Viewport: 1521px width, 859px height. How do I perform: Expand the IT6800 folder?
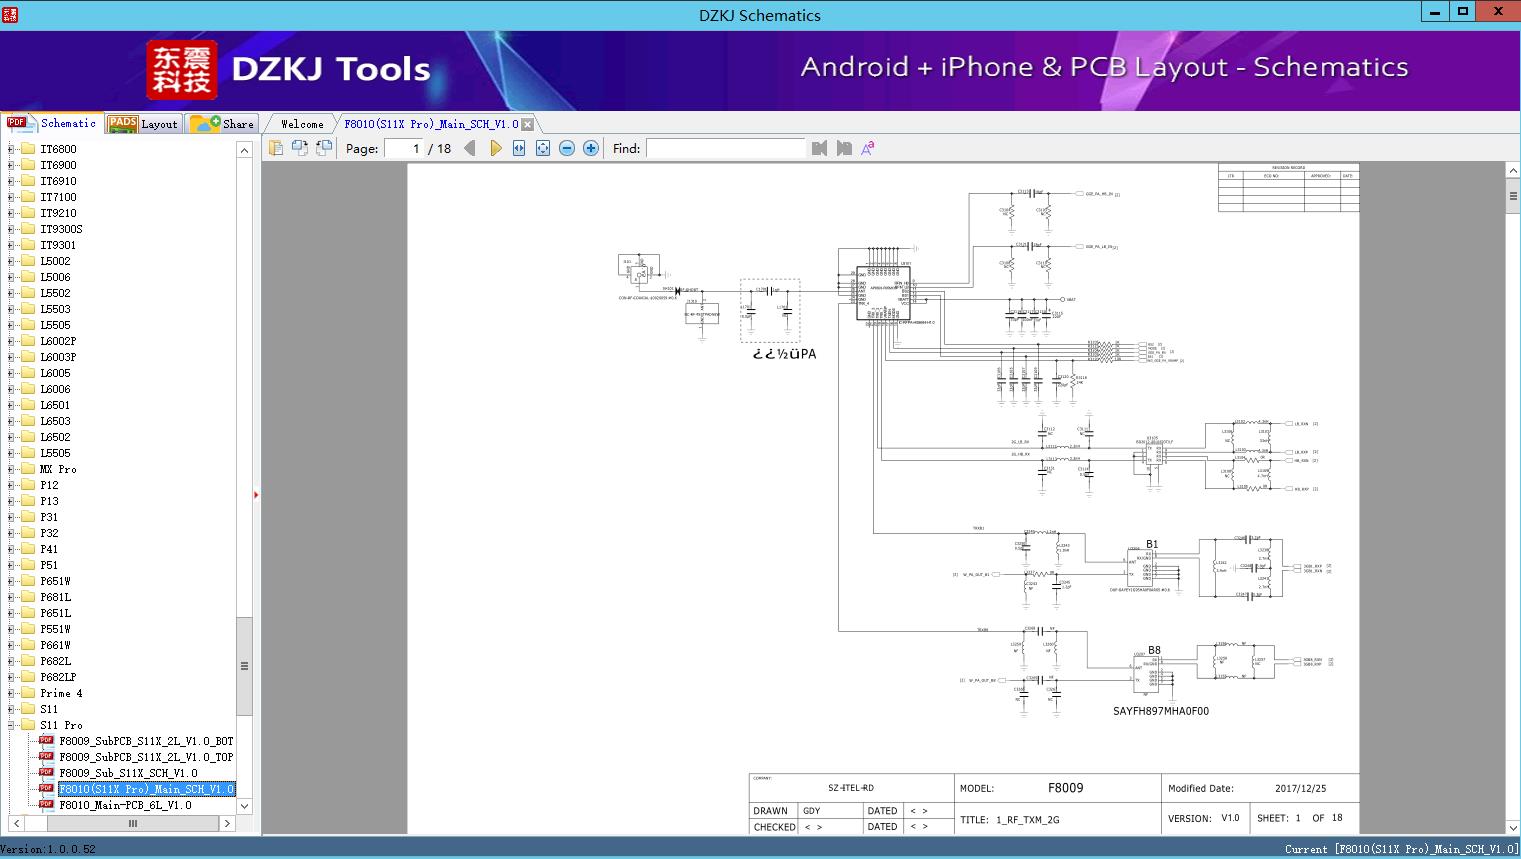click(x=11, y=149)
